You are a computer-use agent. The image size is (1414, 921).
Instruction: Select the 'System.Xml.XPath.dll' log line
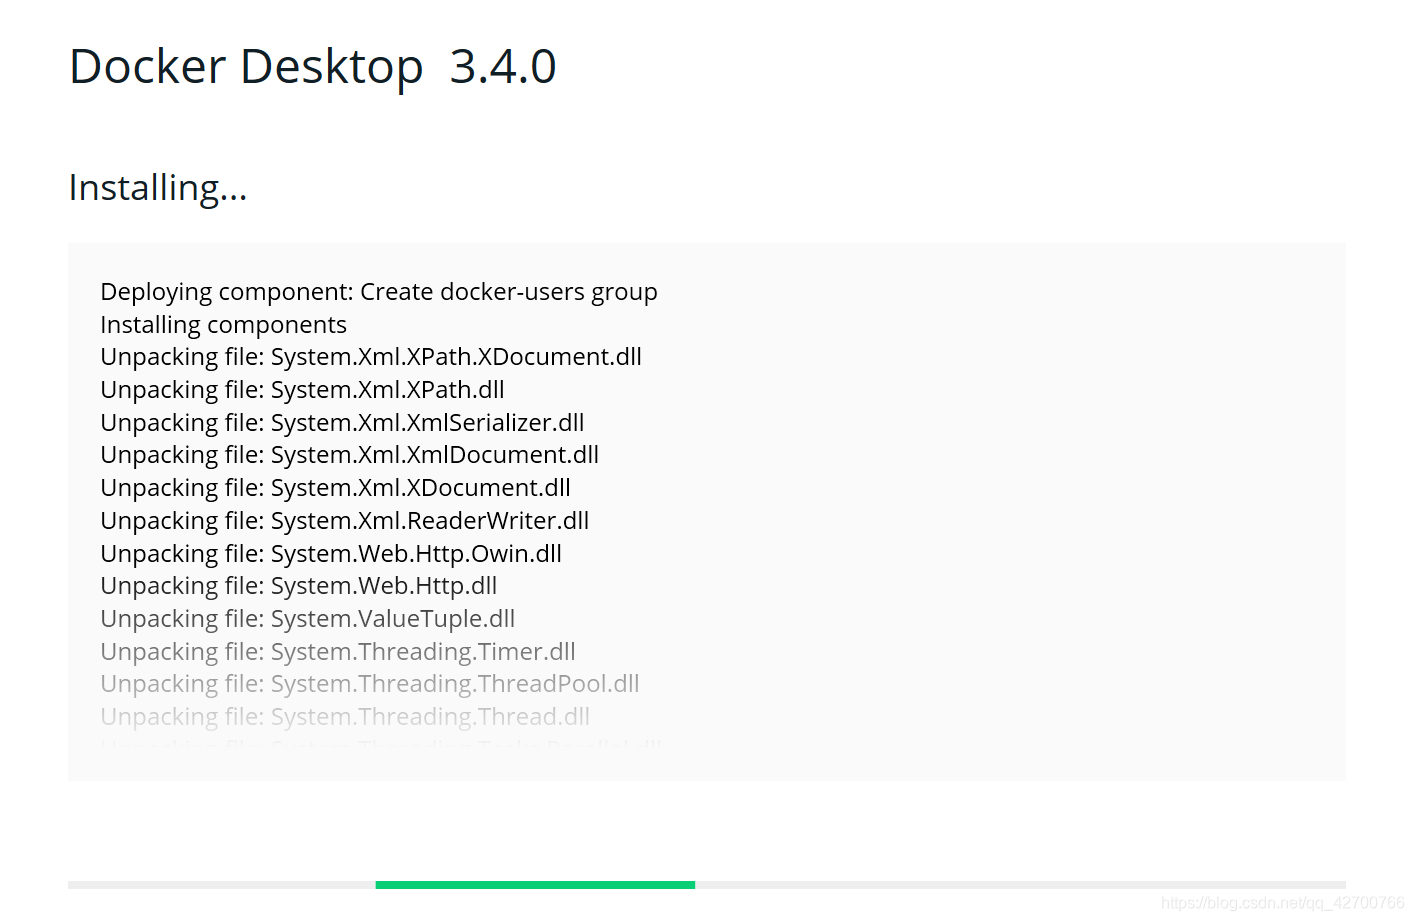tap(302, 390)
